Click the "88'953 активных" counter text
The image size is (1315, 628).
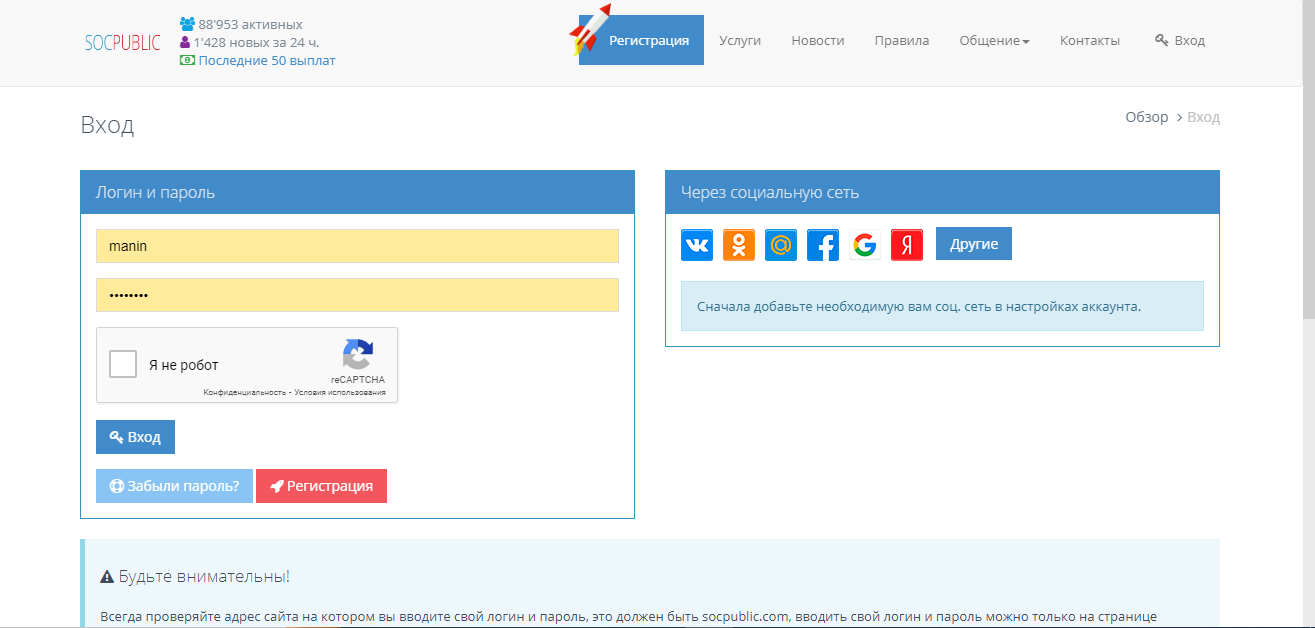(x=250, y=24)
